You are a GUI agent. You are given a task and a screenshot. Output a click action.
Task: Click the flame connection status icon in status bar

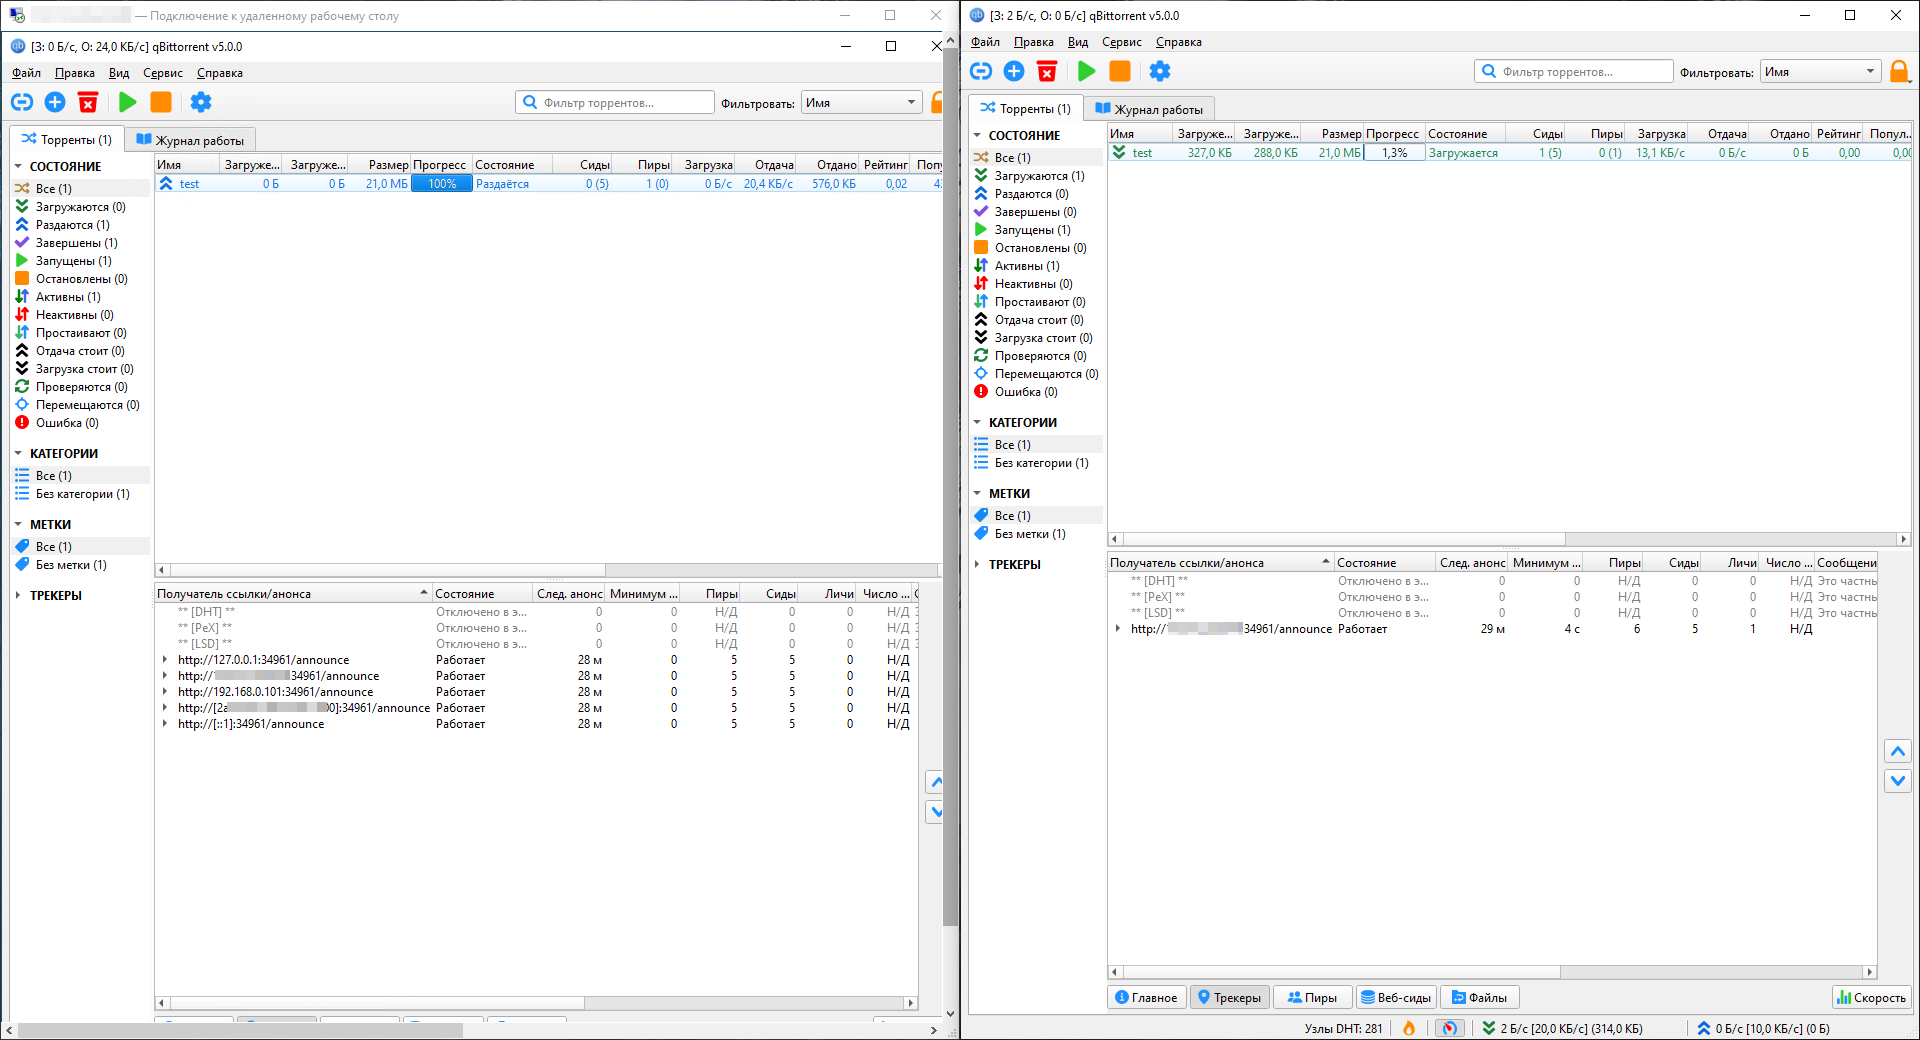tap(1409, 1028)
